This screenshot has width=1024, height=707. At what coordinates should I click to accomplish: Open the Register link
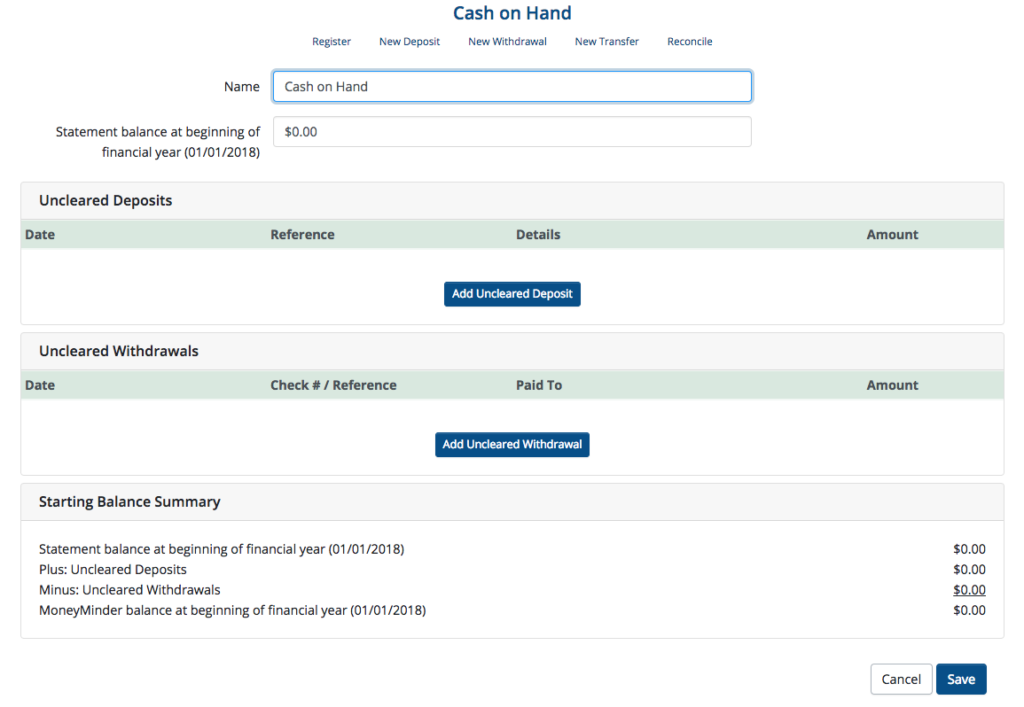(331, 42)
